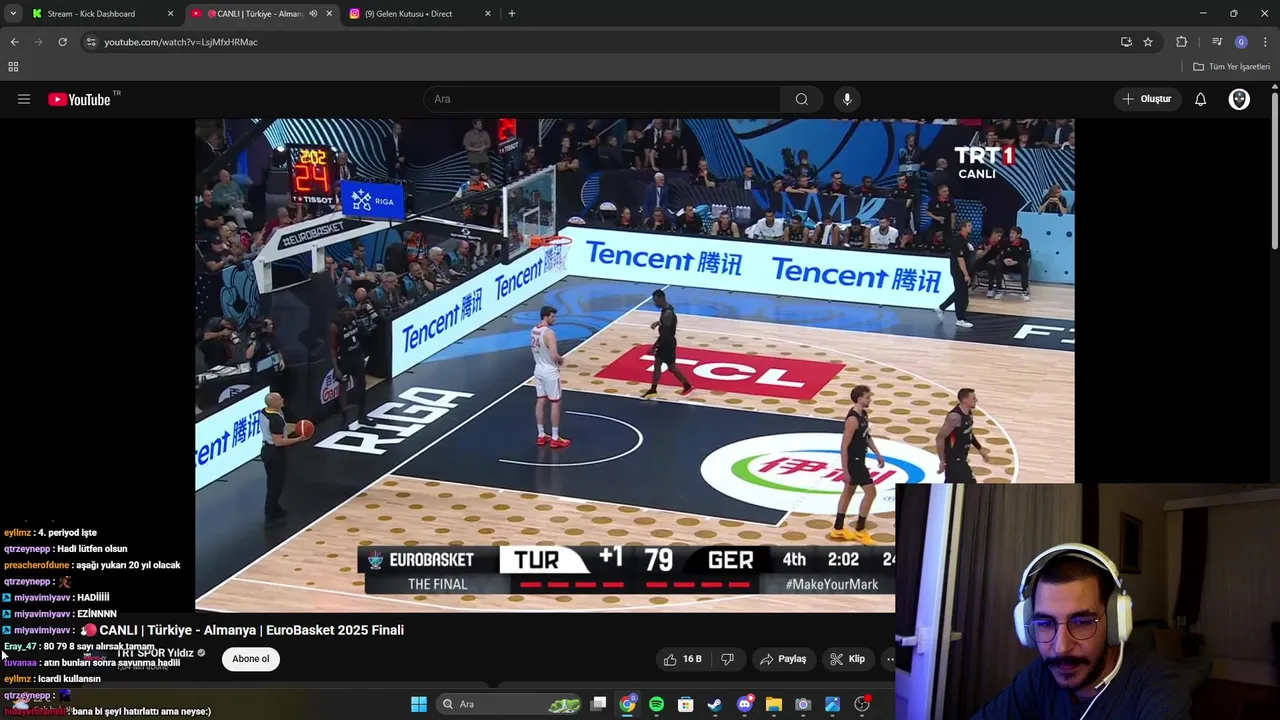Screen dimensions: 1280x720
Task: Open the Windows Start button
Action: coord(419,704)
